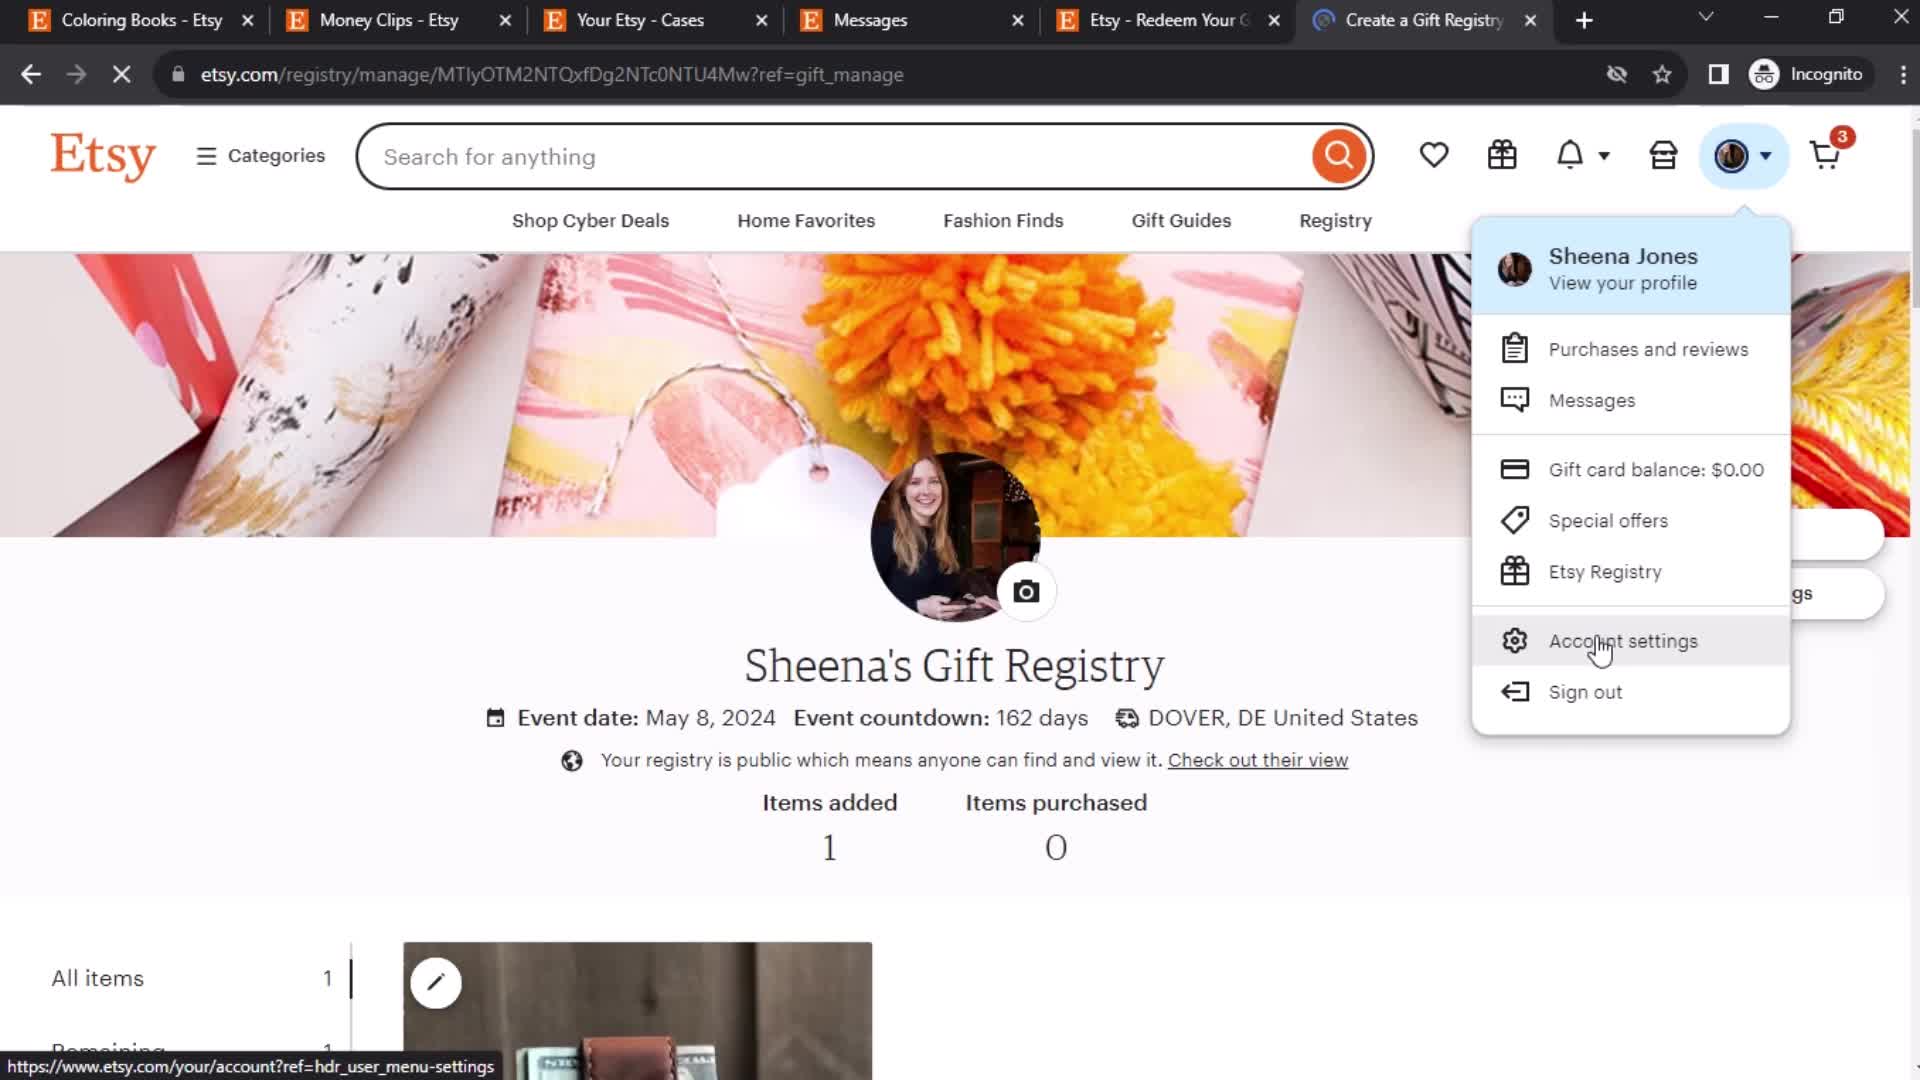Screen dimensions: 1920x1080
Task: Click the user account profile dropdown
Action: [x=1743, y=156]
